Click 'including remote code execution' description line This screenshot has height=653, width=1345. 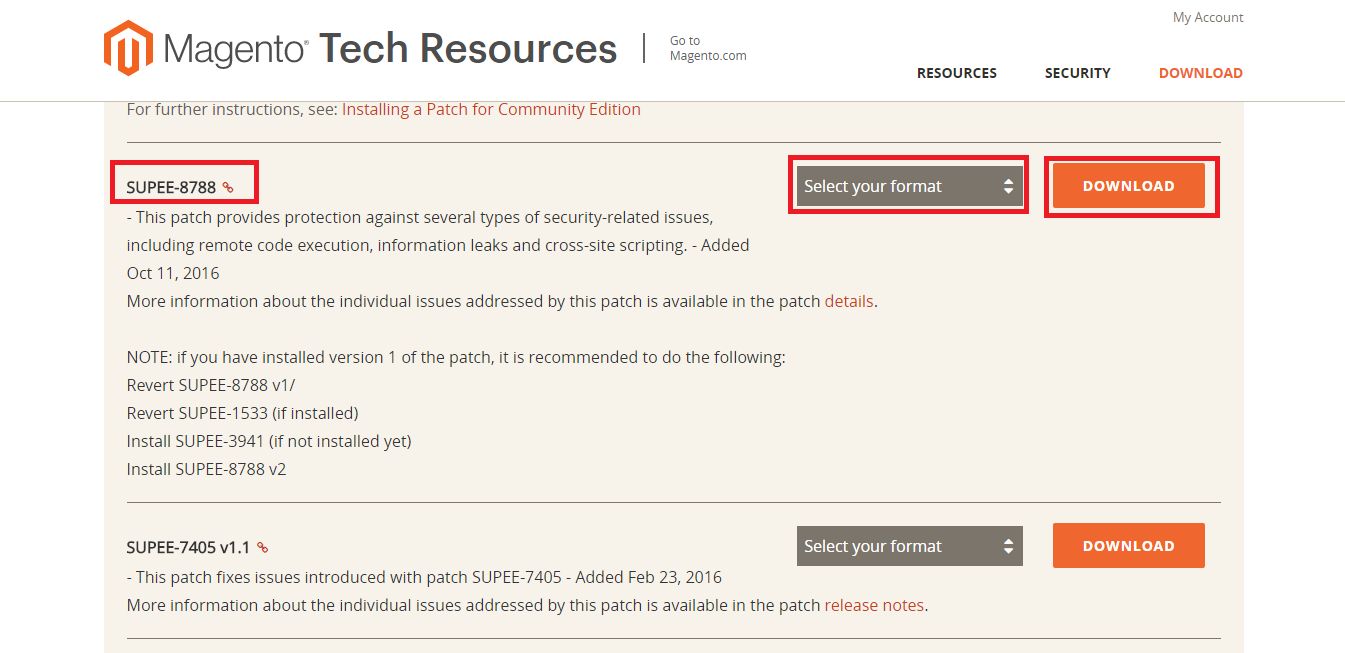tap(438, 245)
